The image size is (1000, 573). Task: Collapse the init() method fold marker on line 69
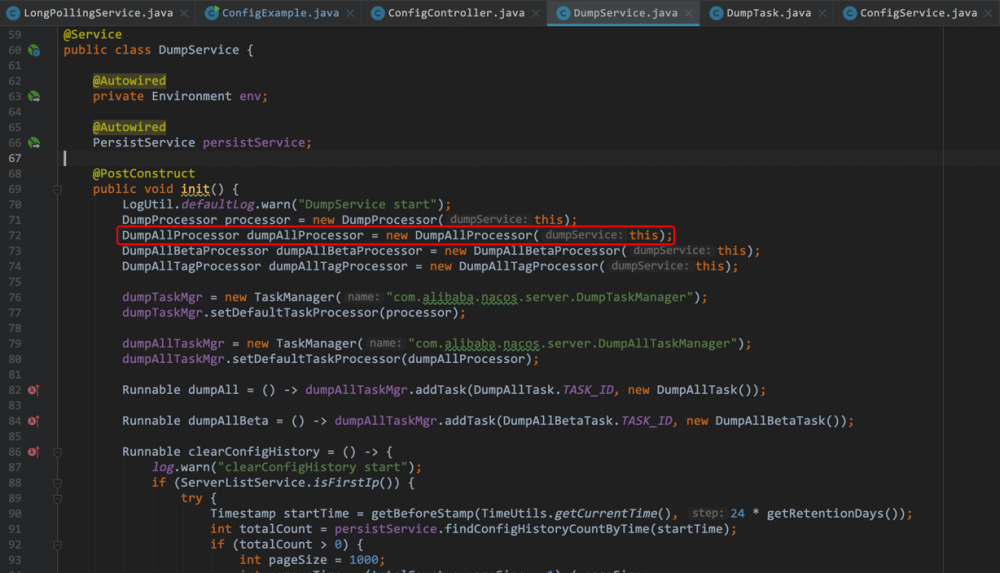57,190
